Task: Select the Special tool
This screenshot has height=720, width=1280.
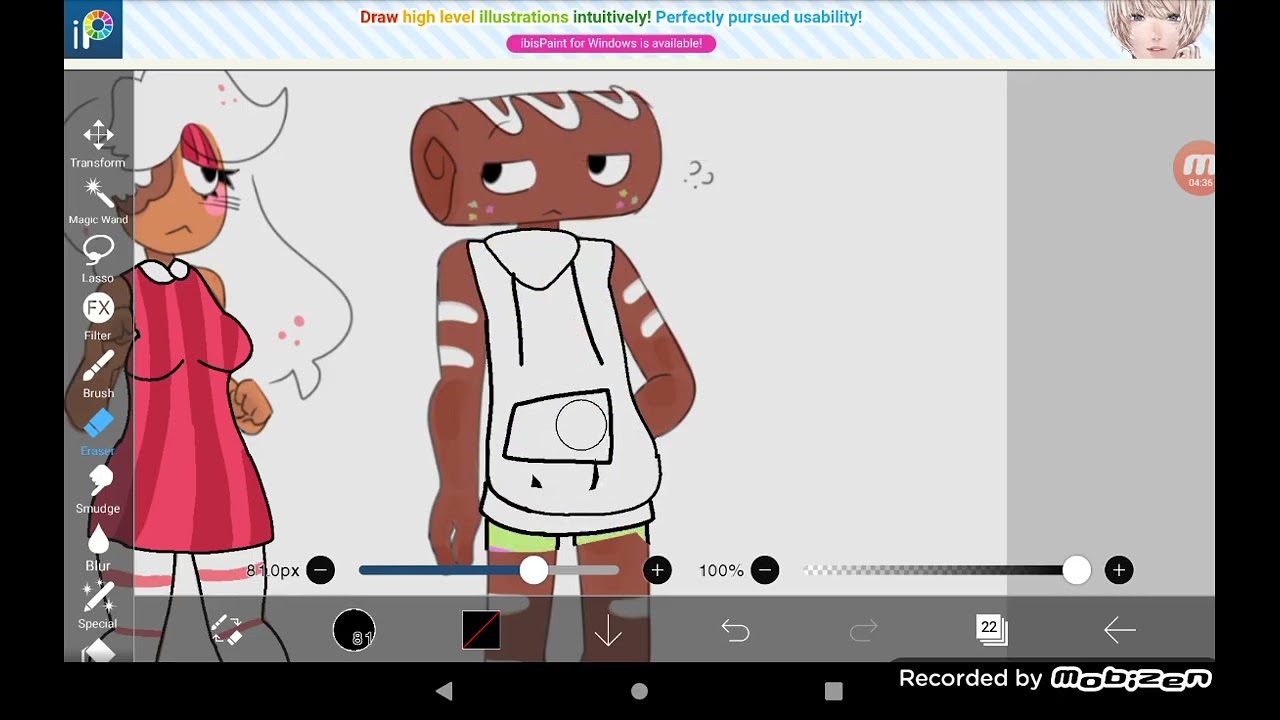Action: pyautogui.click(x=98, y=605)
